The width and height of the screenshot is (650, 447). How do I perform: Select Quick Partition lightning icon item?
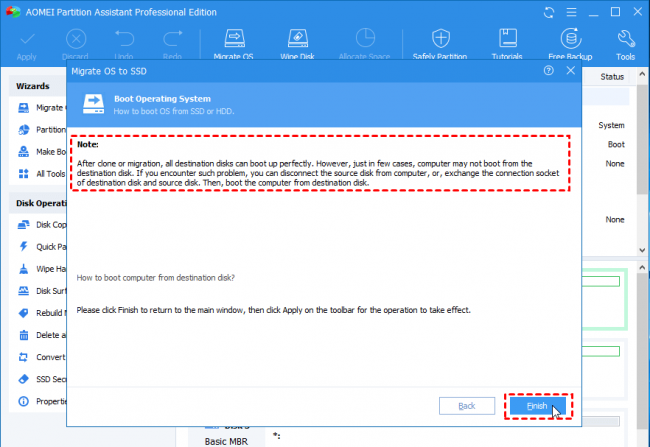pos(42,247)
